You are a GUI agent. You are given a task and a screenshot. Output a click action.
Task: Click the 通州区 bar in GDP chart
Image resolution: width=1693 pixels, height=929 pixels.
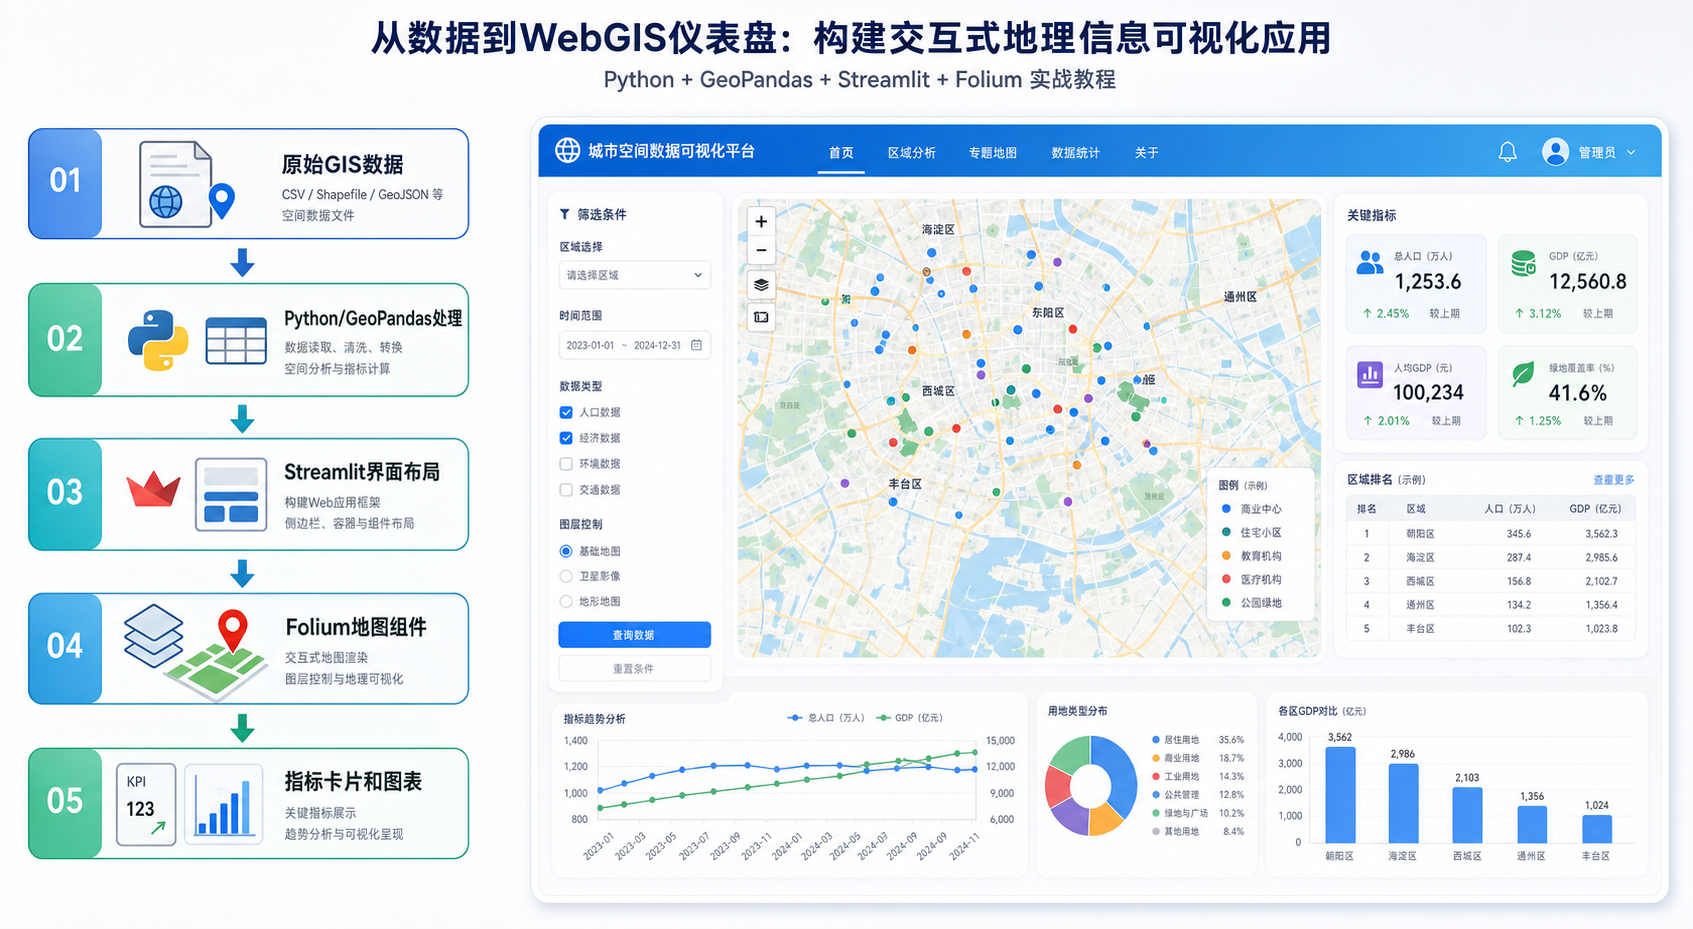(1532, 825)
